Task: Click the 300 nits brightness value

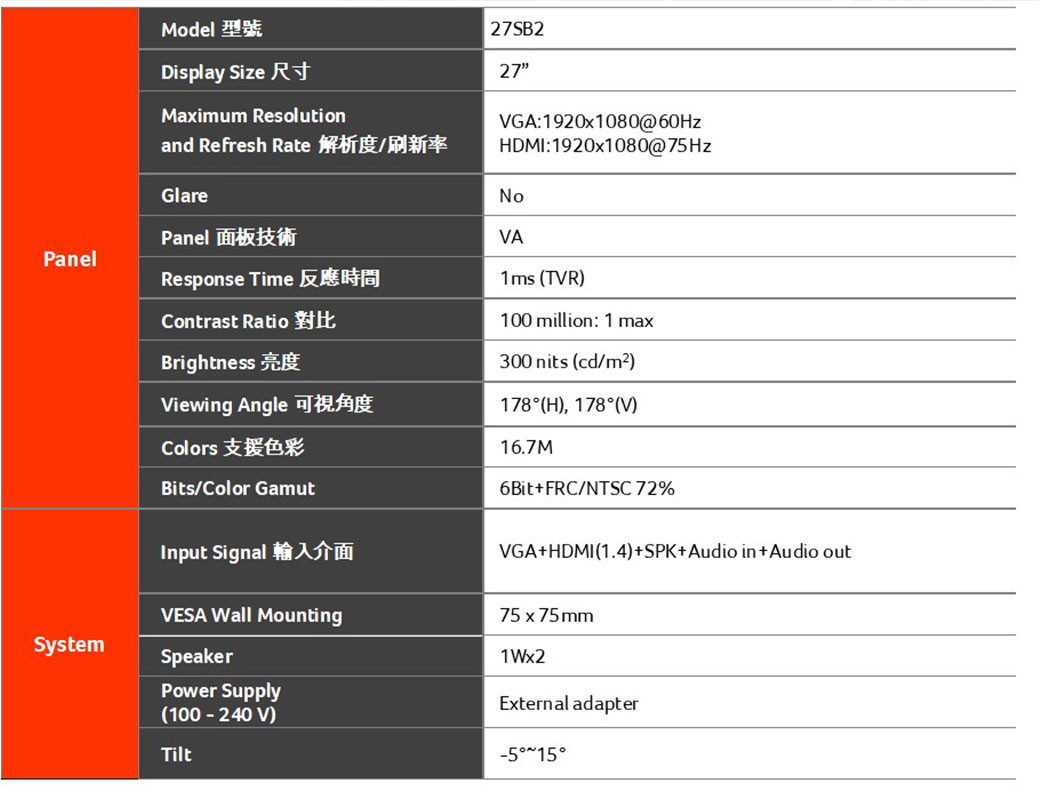Action: [x=567, y=362]
